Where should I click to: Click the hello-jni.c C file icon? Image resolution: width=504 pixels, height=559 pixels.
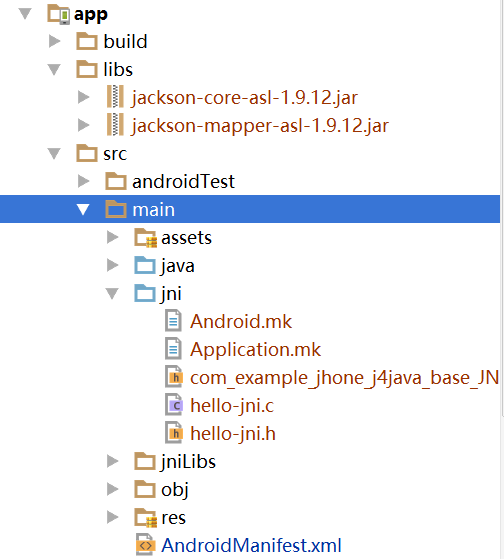(x=174, y=405)
